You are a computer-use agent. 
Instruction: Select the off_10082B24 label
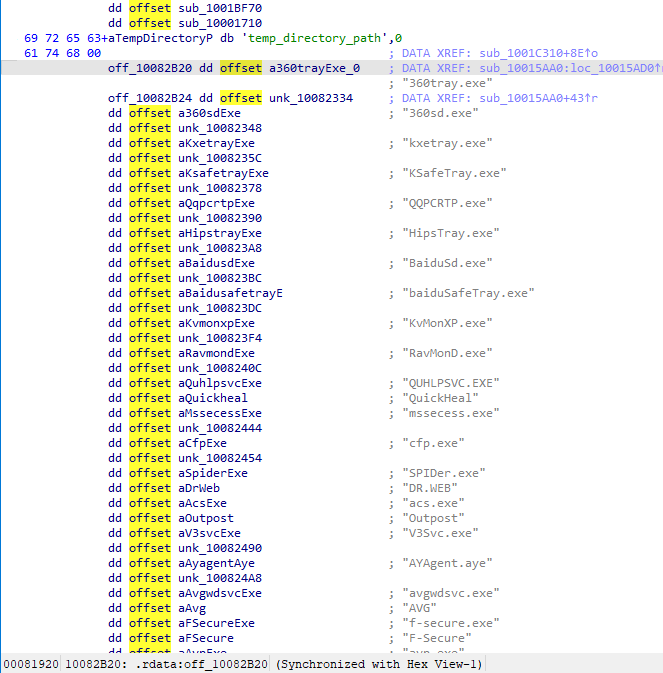(150, 98)
